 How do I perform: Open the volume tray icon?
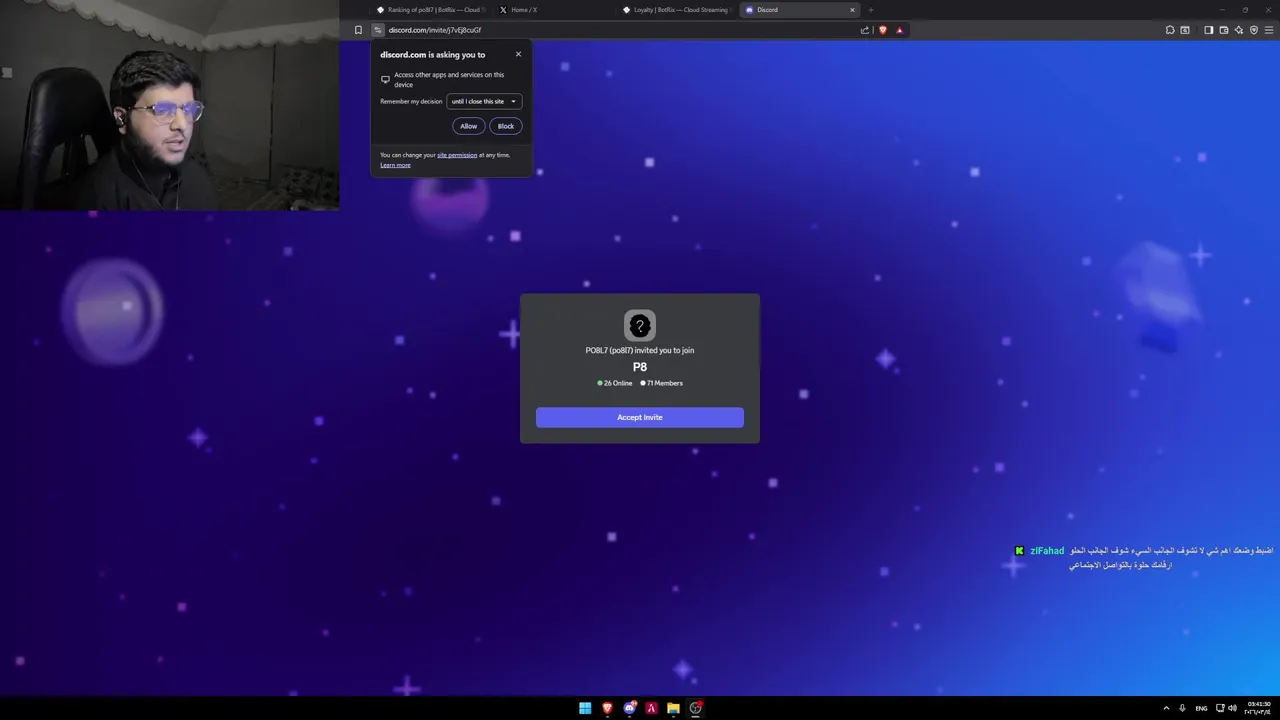[1232, 708]
